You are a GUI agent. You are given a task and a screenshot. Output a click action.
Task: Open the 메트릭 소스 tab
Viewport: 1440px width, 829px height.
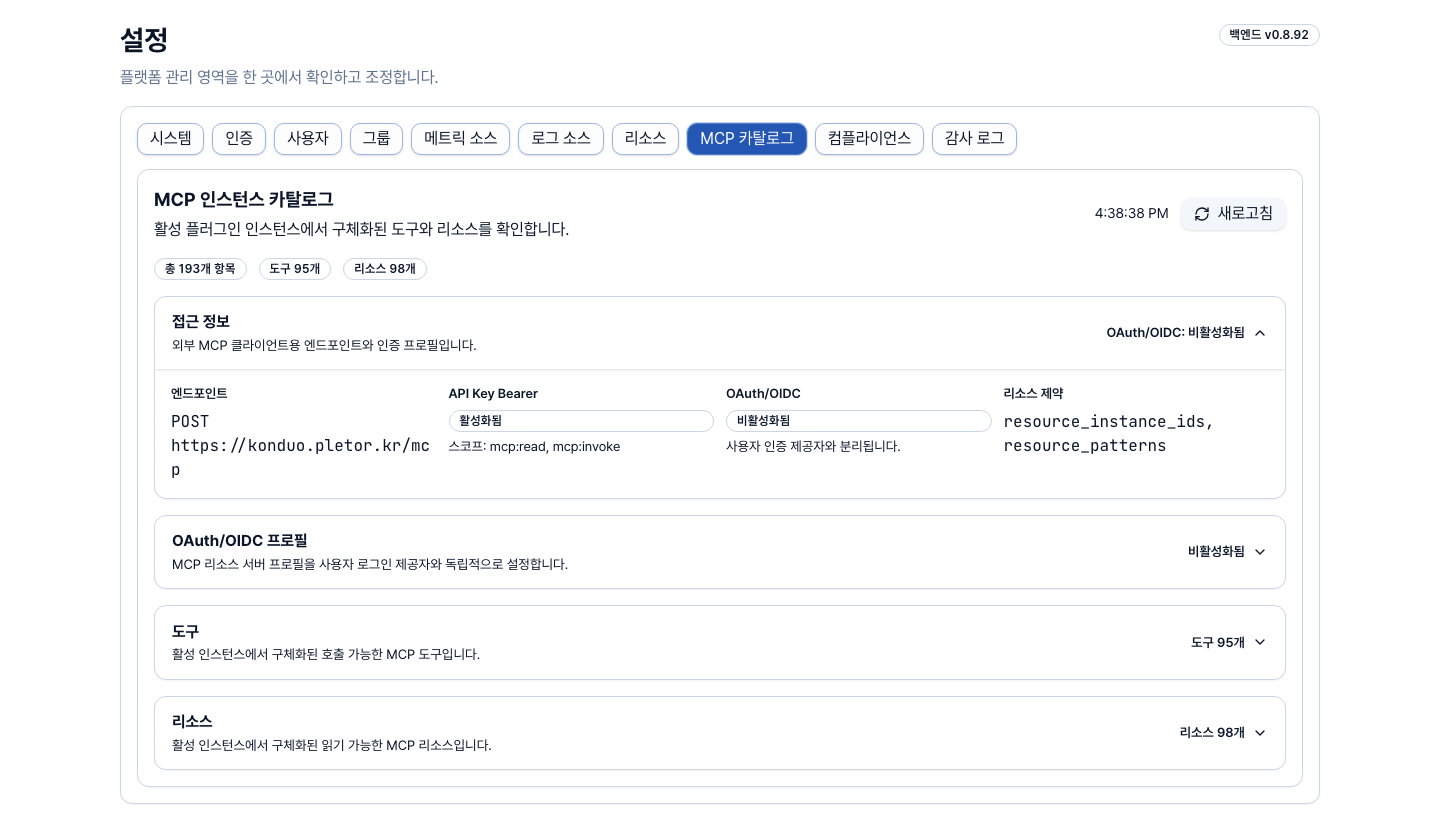pos(461,139)
